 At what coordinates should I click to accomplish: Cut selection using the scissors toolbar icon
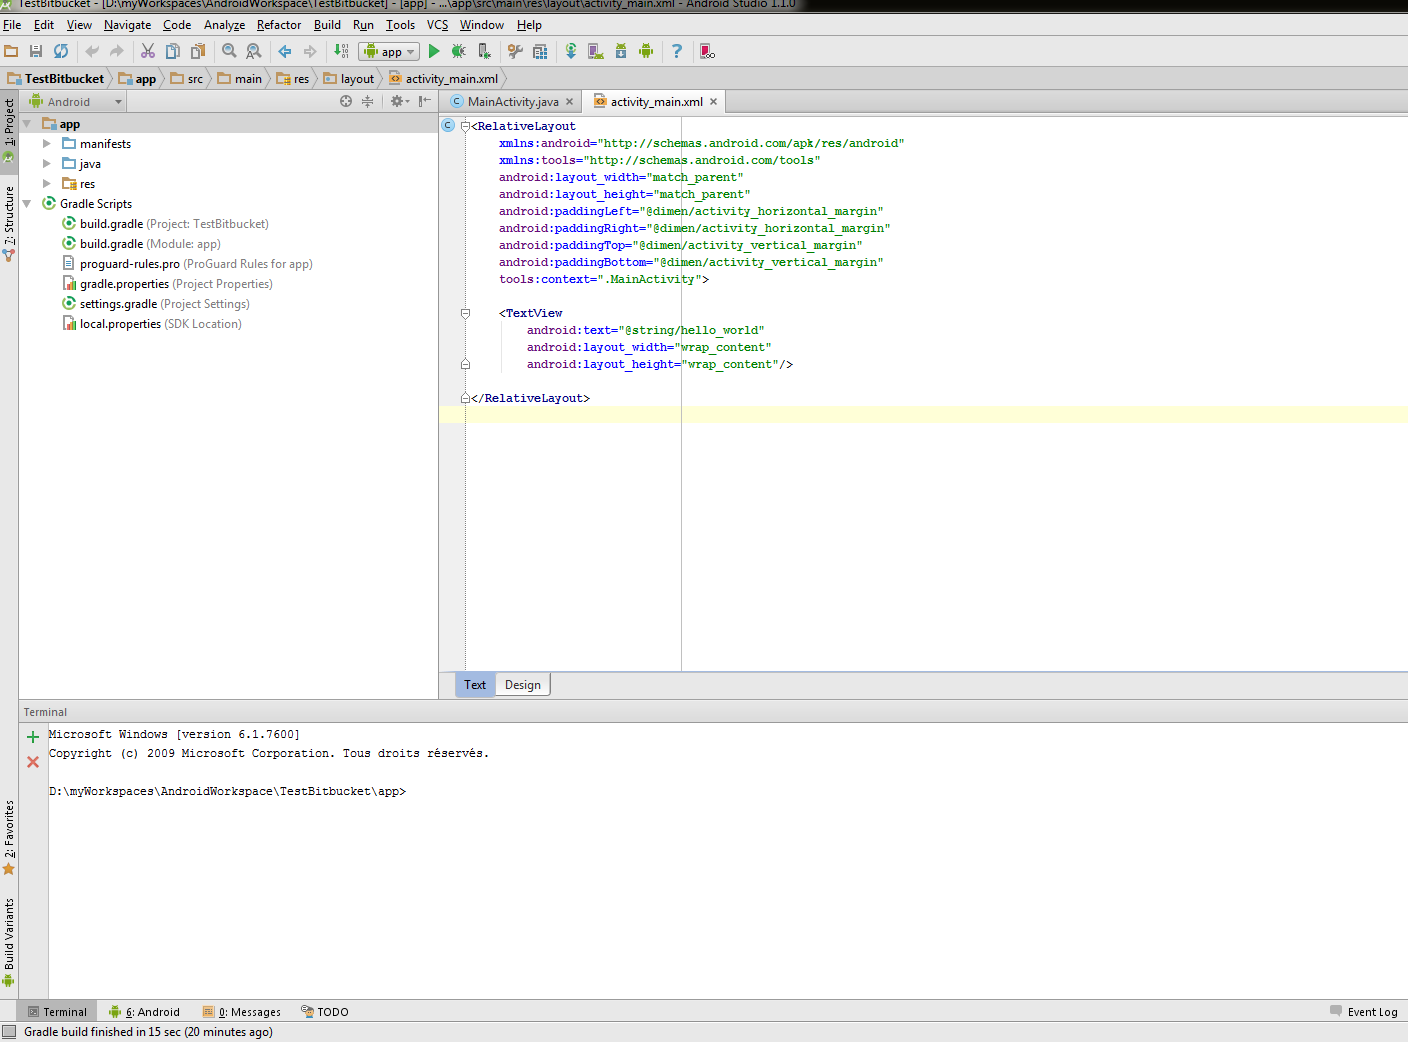148,51
